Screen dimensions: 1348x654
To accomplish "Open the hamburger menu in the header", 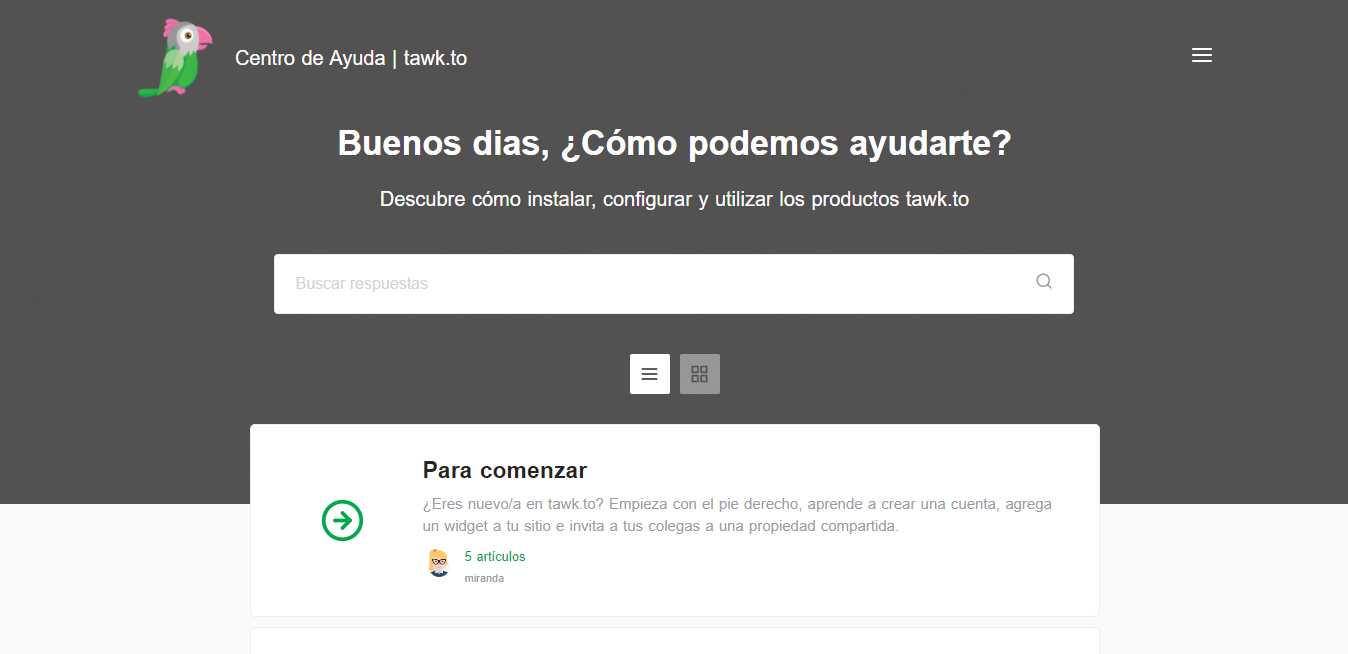I will coord(1202,56).
